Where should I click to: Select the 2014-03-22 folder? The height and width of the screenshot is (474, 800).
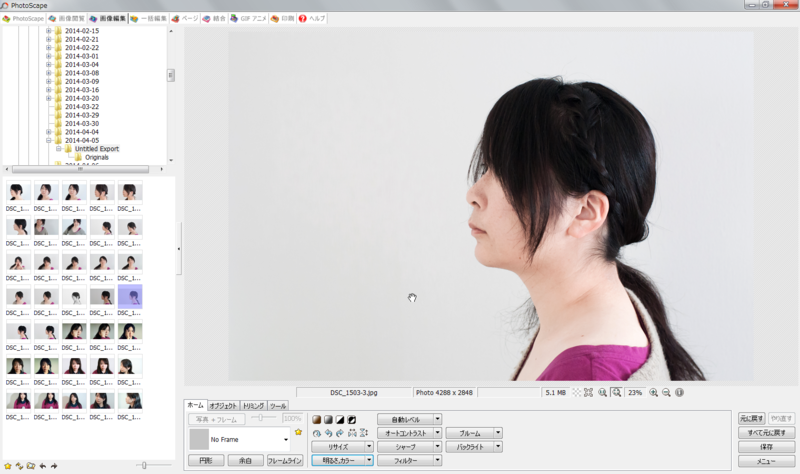tap(82, 107)
